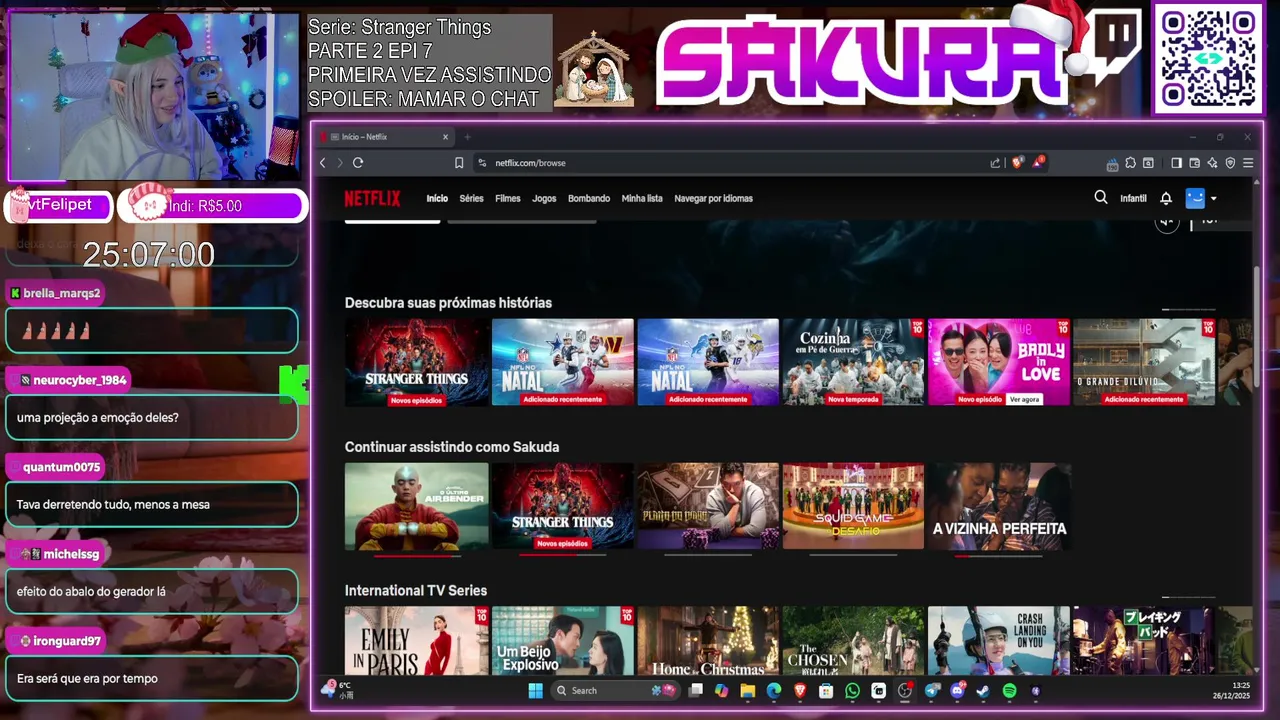Open Home for Christmas thumbnail
This screenshot has height=720, width=1280.
708,641
